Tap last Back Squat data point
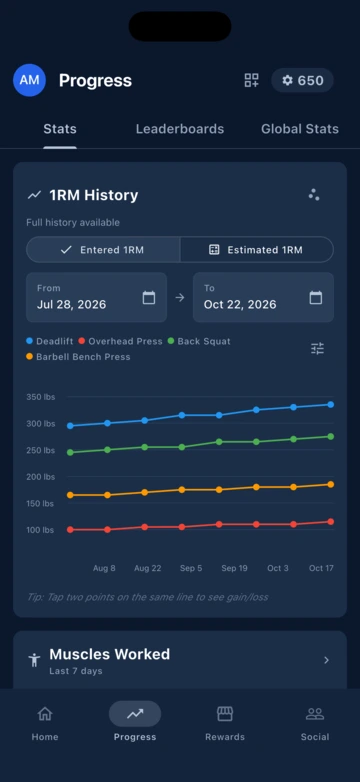This screenshot has width=360, height=782. point(331,436)
